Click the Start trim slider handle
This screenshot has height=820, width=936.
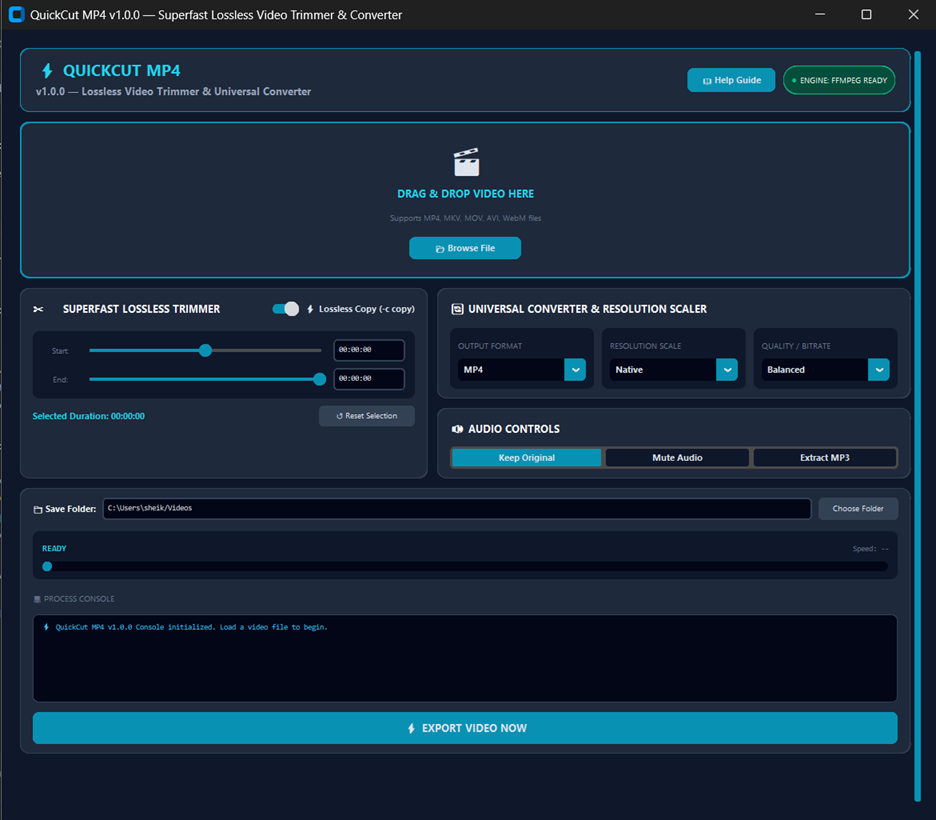205,350
